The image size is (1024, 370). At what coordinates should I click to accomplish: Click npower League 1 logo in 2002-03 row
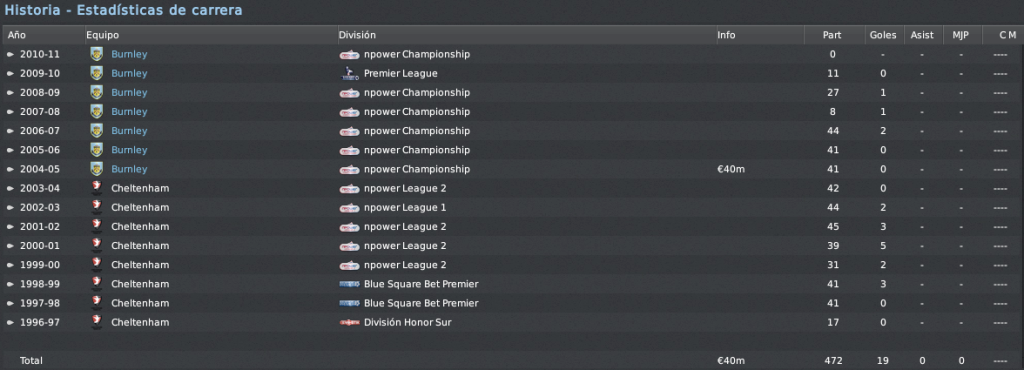pos(349,208)
